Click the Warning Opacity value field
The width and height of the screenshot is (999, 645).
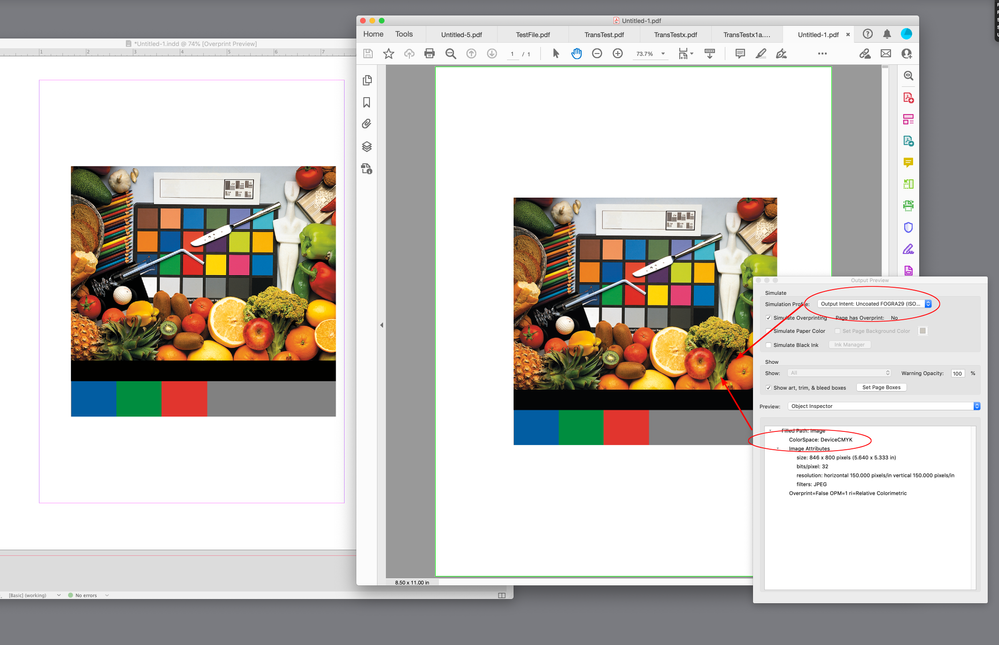coord(957,373)
